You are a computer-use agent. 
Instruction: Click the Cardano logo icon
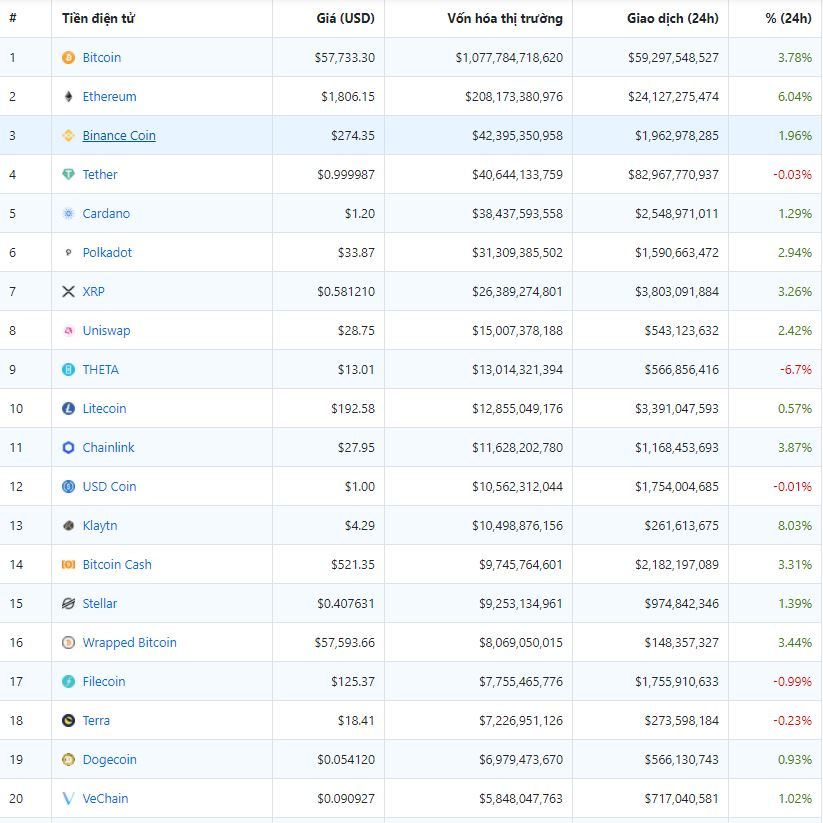[x=68, y=213]
